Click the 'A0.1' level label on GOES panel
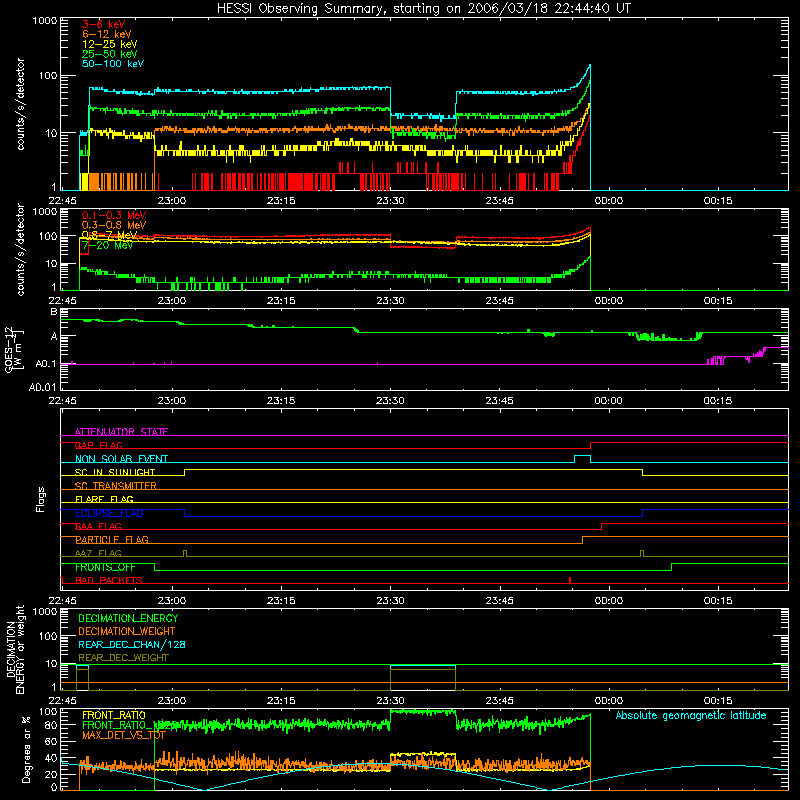The height and width of the screenshot is (800, 800). click(x=47, y=364)
